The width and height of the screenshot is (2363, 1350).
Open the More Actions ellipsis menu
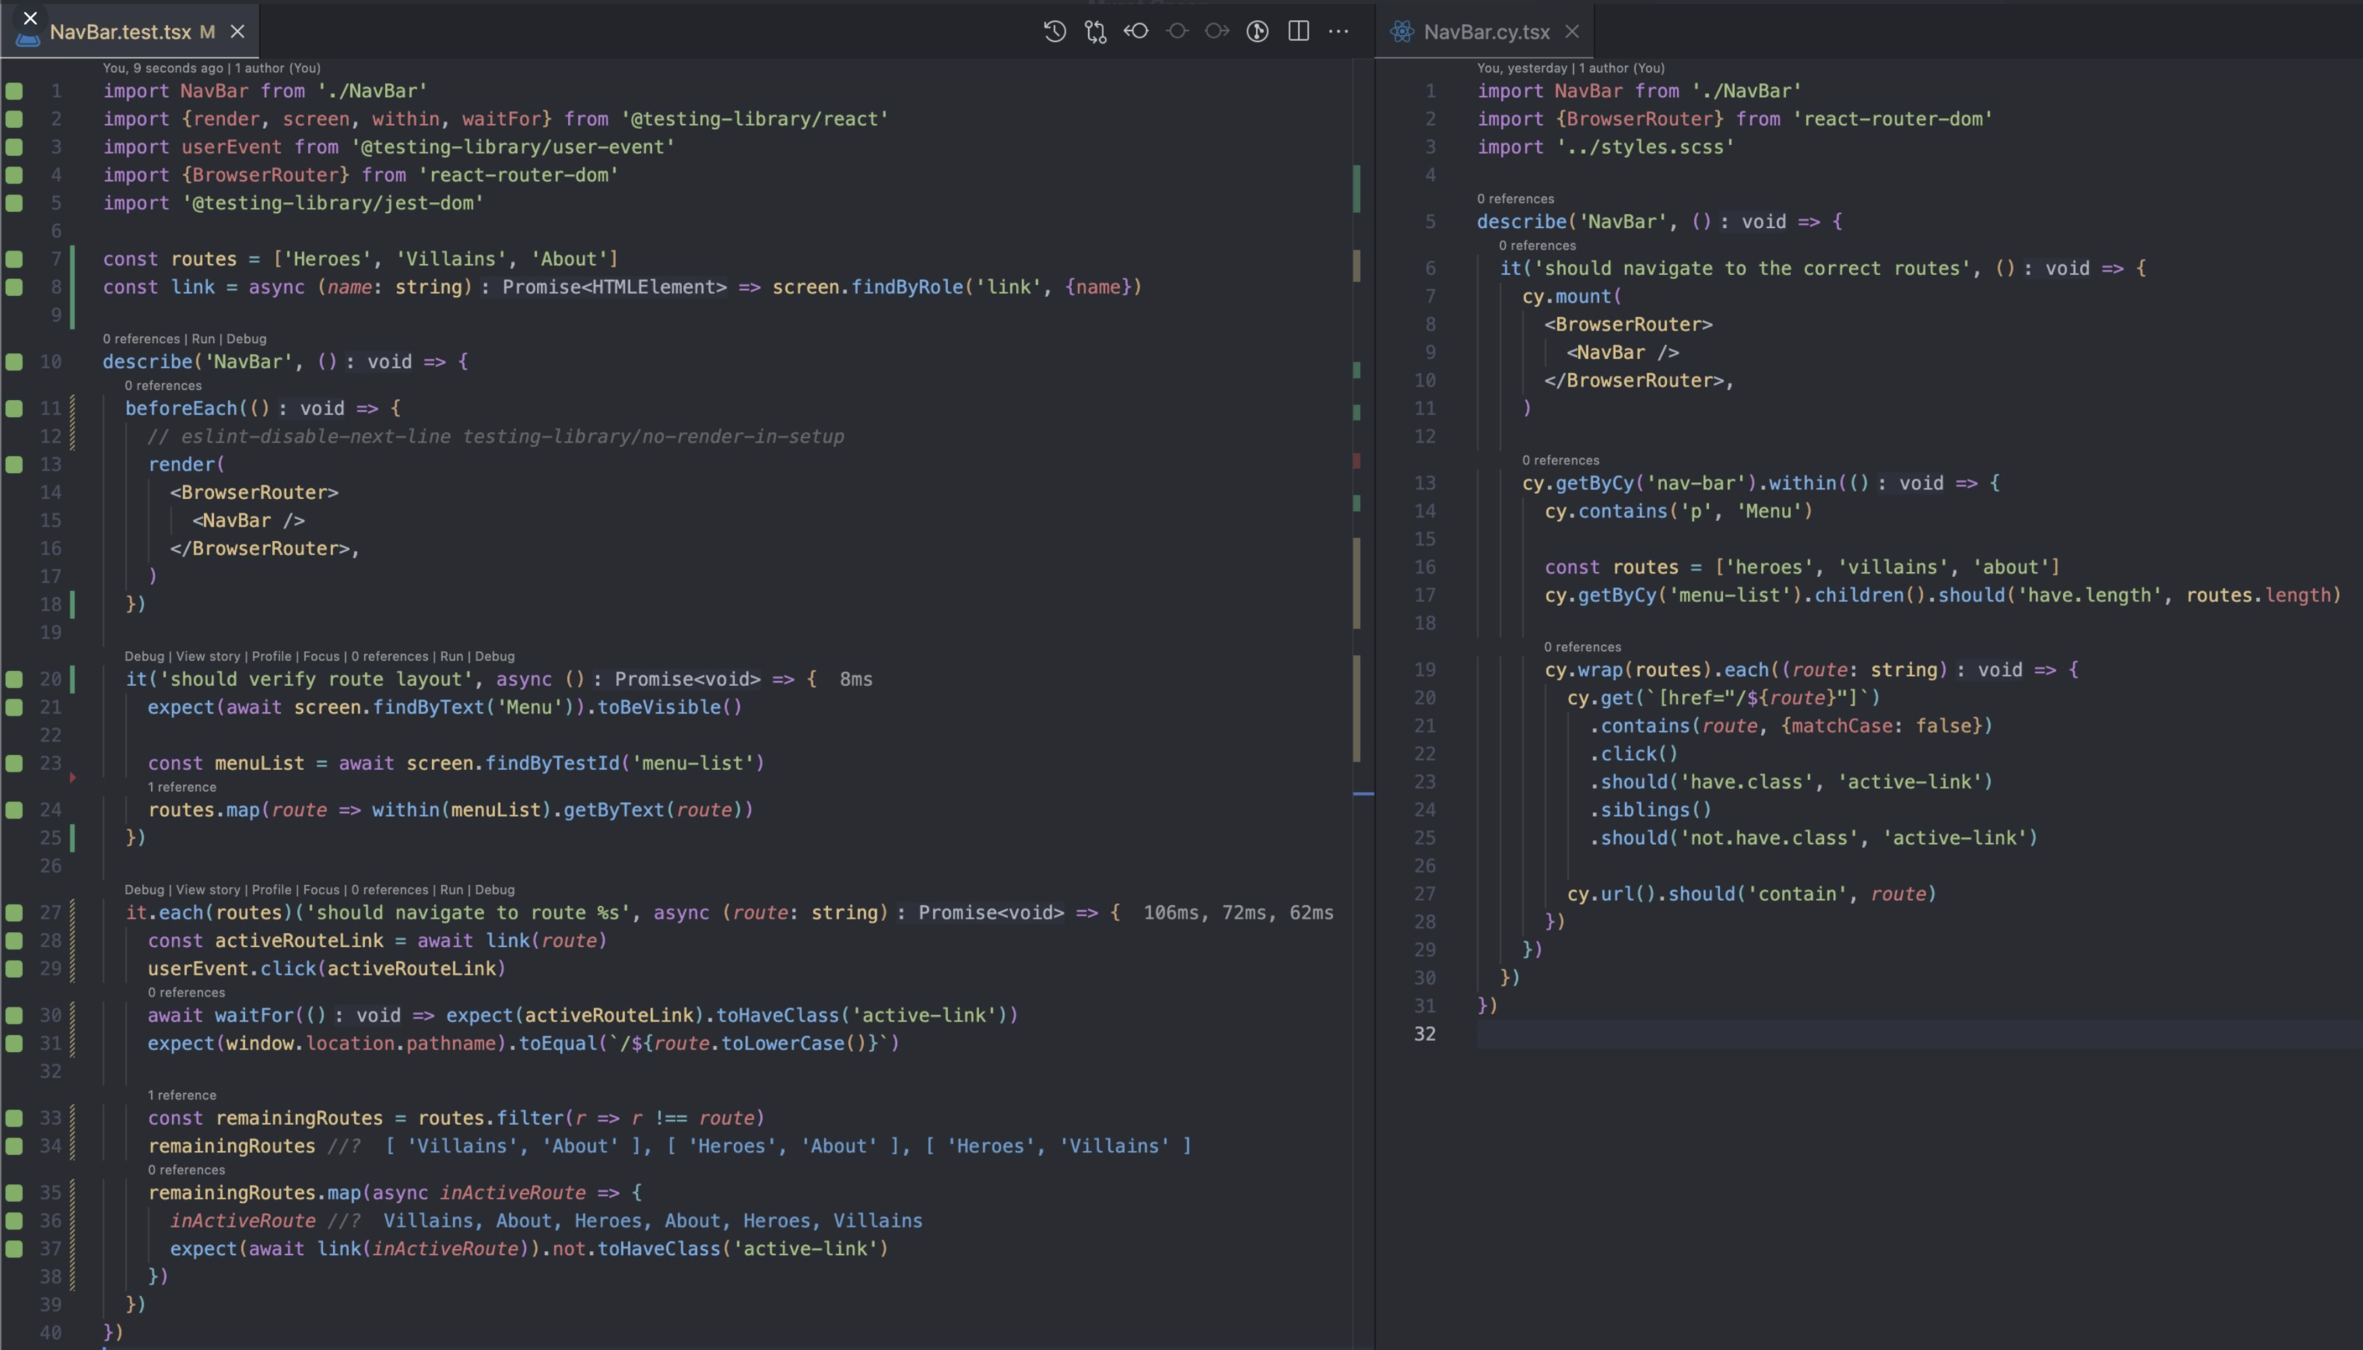1338,31
